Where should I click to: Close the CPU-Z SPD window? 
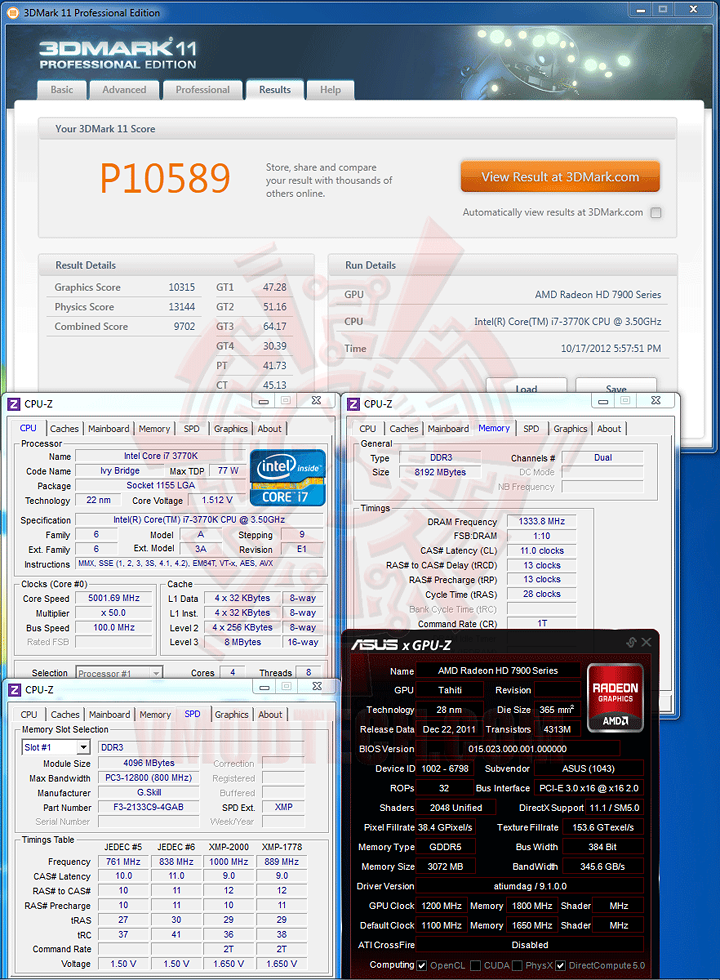tap(317, 686)
